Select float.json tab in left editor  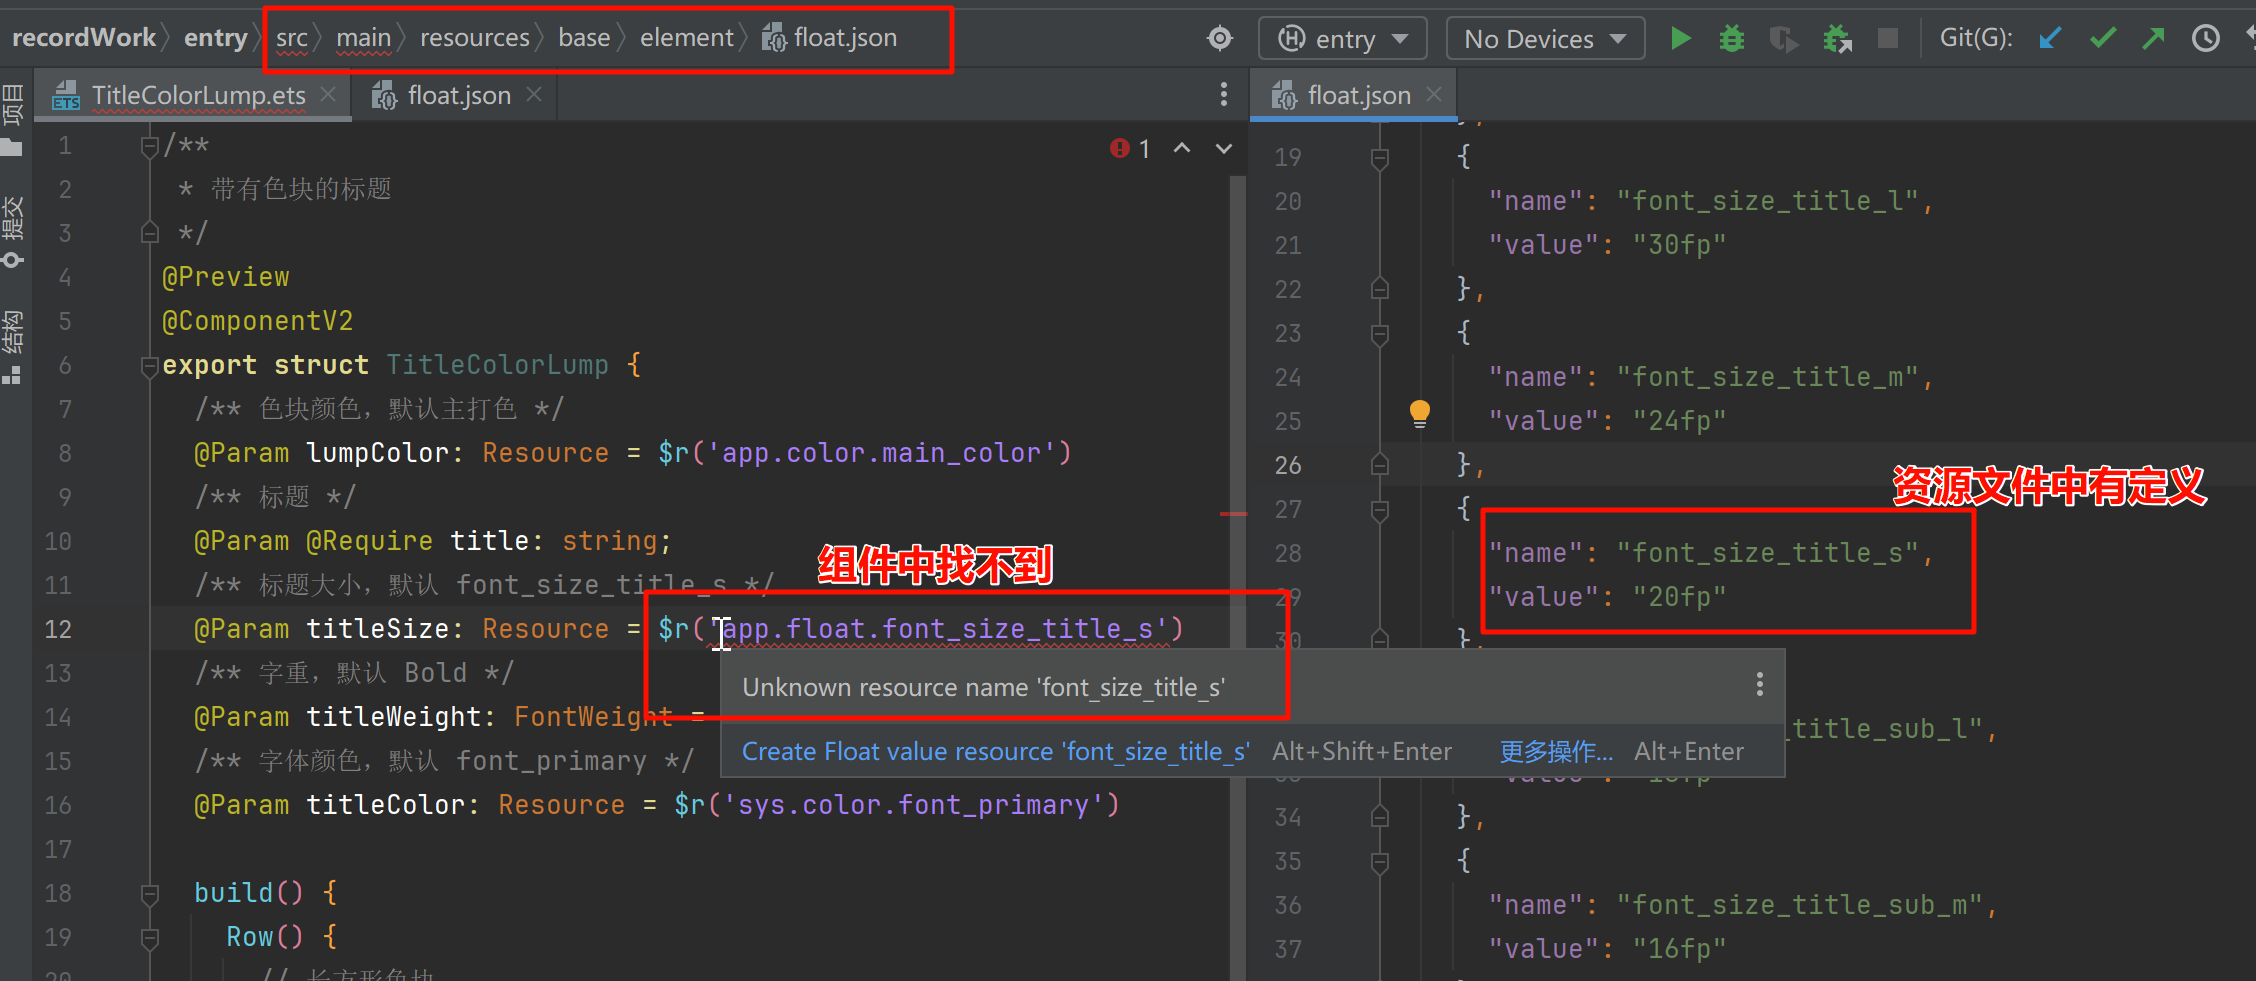coord(458,95)
